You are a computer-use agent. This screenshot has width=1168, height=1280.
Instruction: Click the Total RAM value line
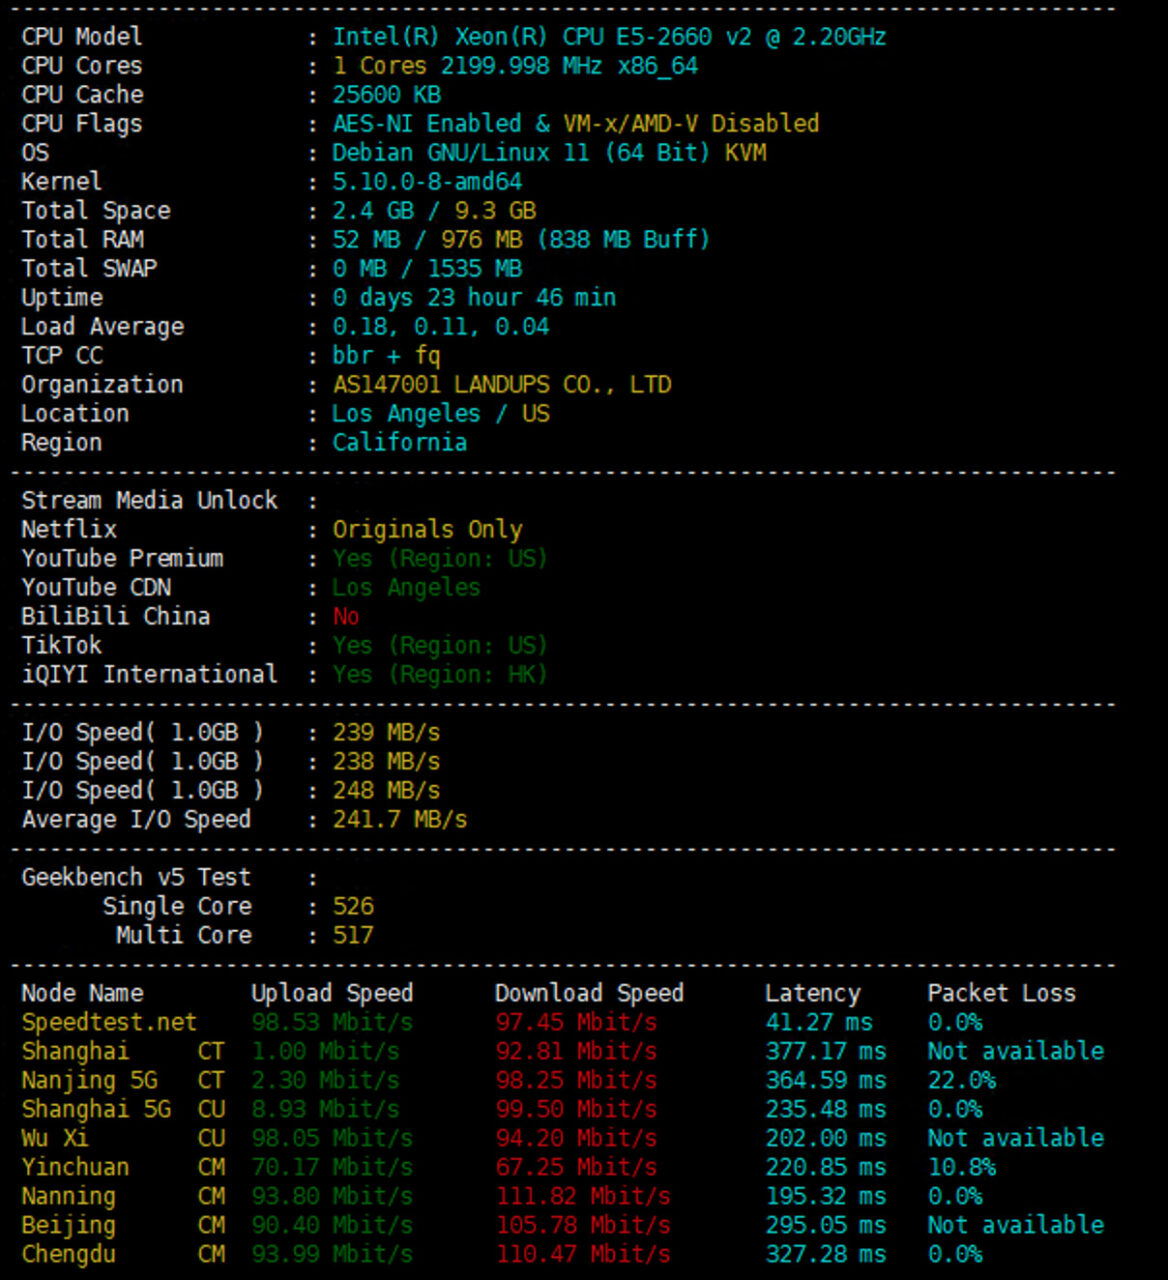[520, 240]
